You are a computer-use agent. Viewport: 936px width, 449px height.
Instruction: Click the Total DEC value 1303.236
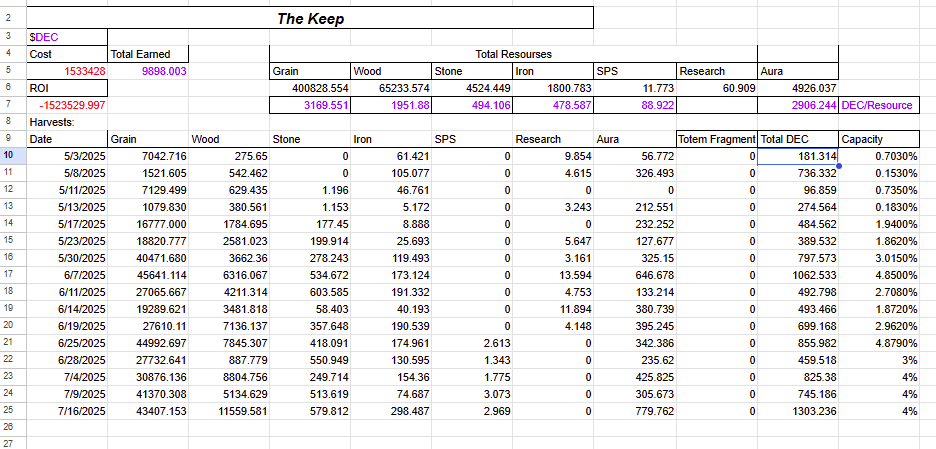click(797, 411)
